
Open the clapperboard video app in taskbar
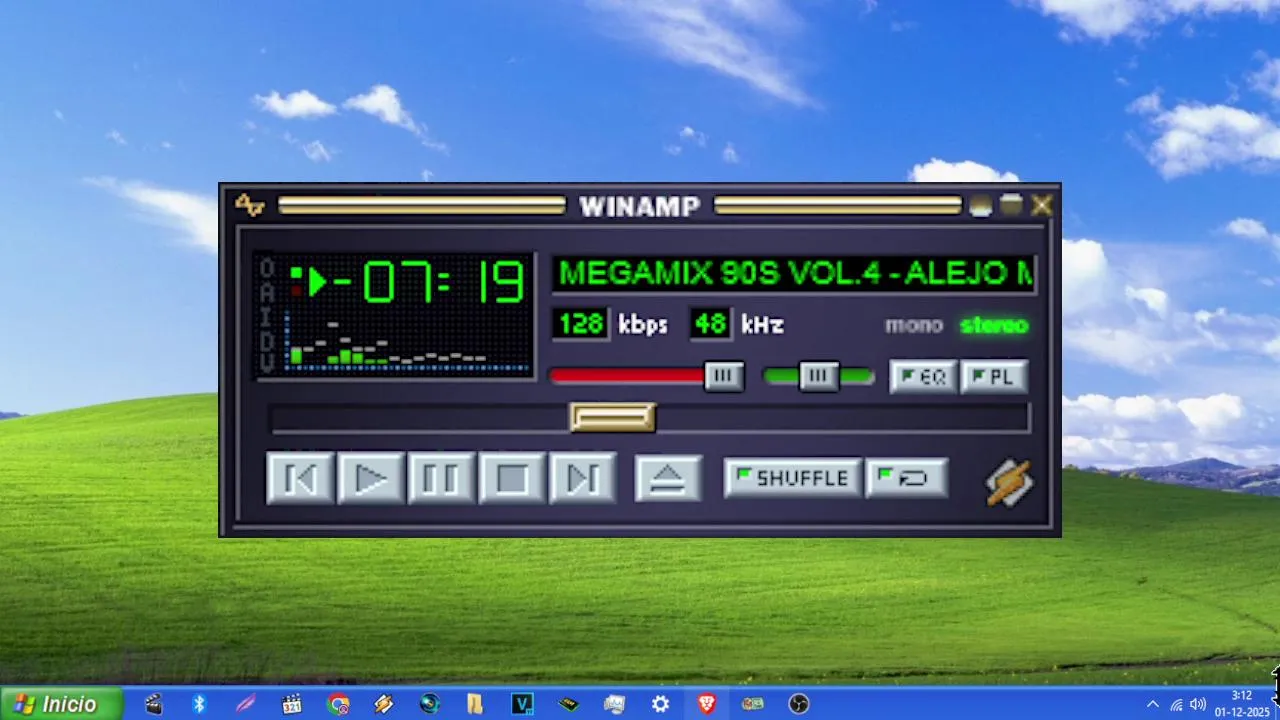[x=153, y=704]
